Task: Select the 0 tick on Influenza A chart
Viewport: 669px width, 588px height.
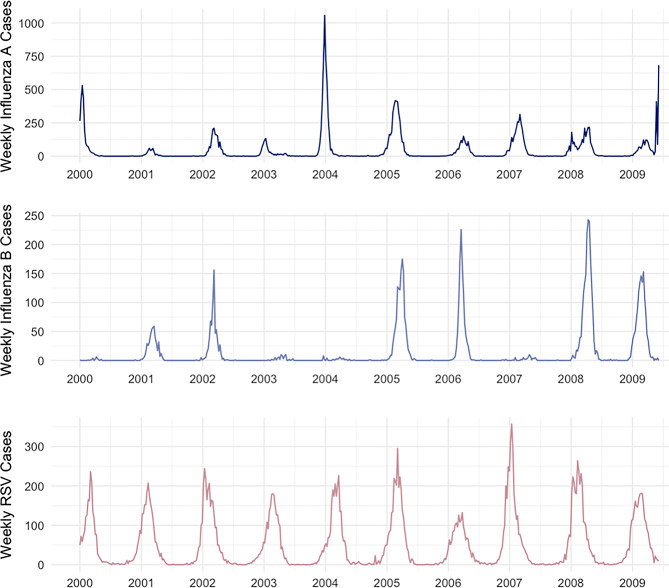Action: click(x=41, y=157)
